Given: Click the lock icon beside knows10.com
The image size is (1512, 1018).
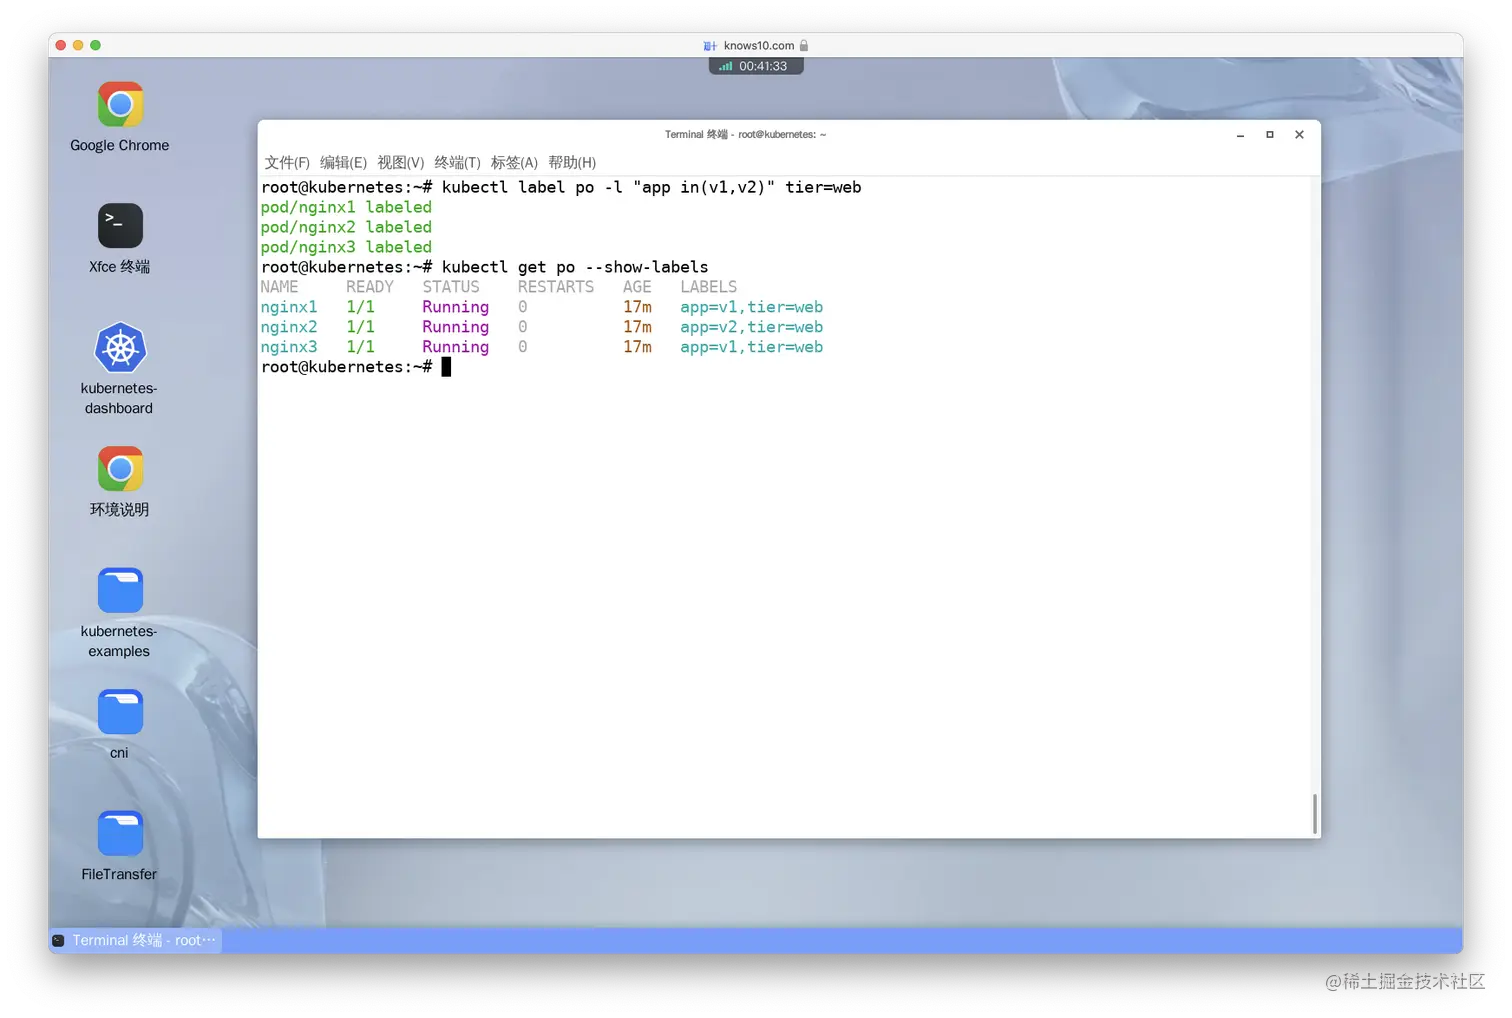Looking at the screenshot, I should click(x=806, y=45).
